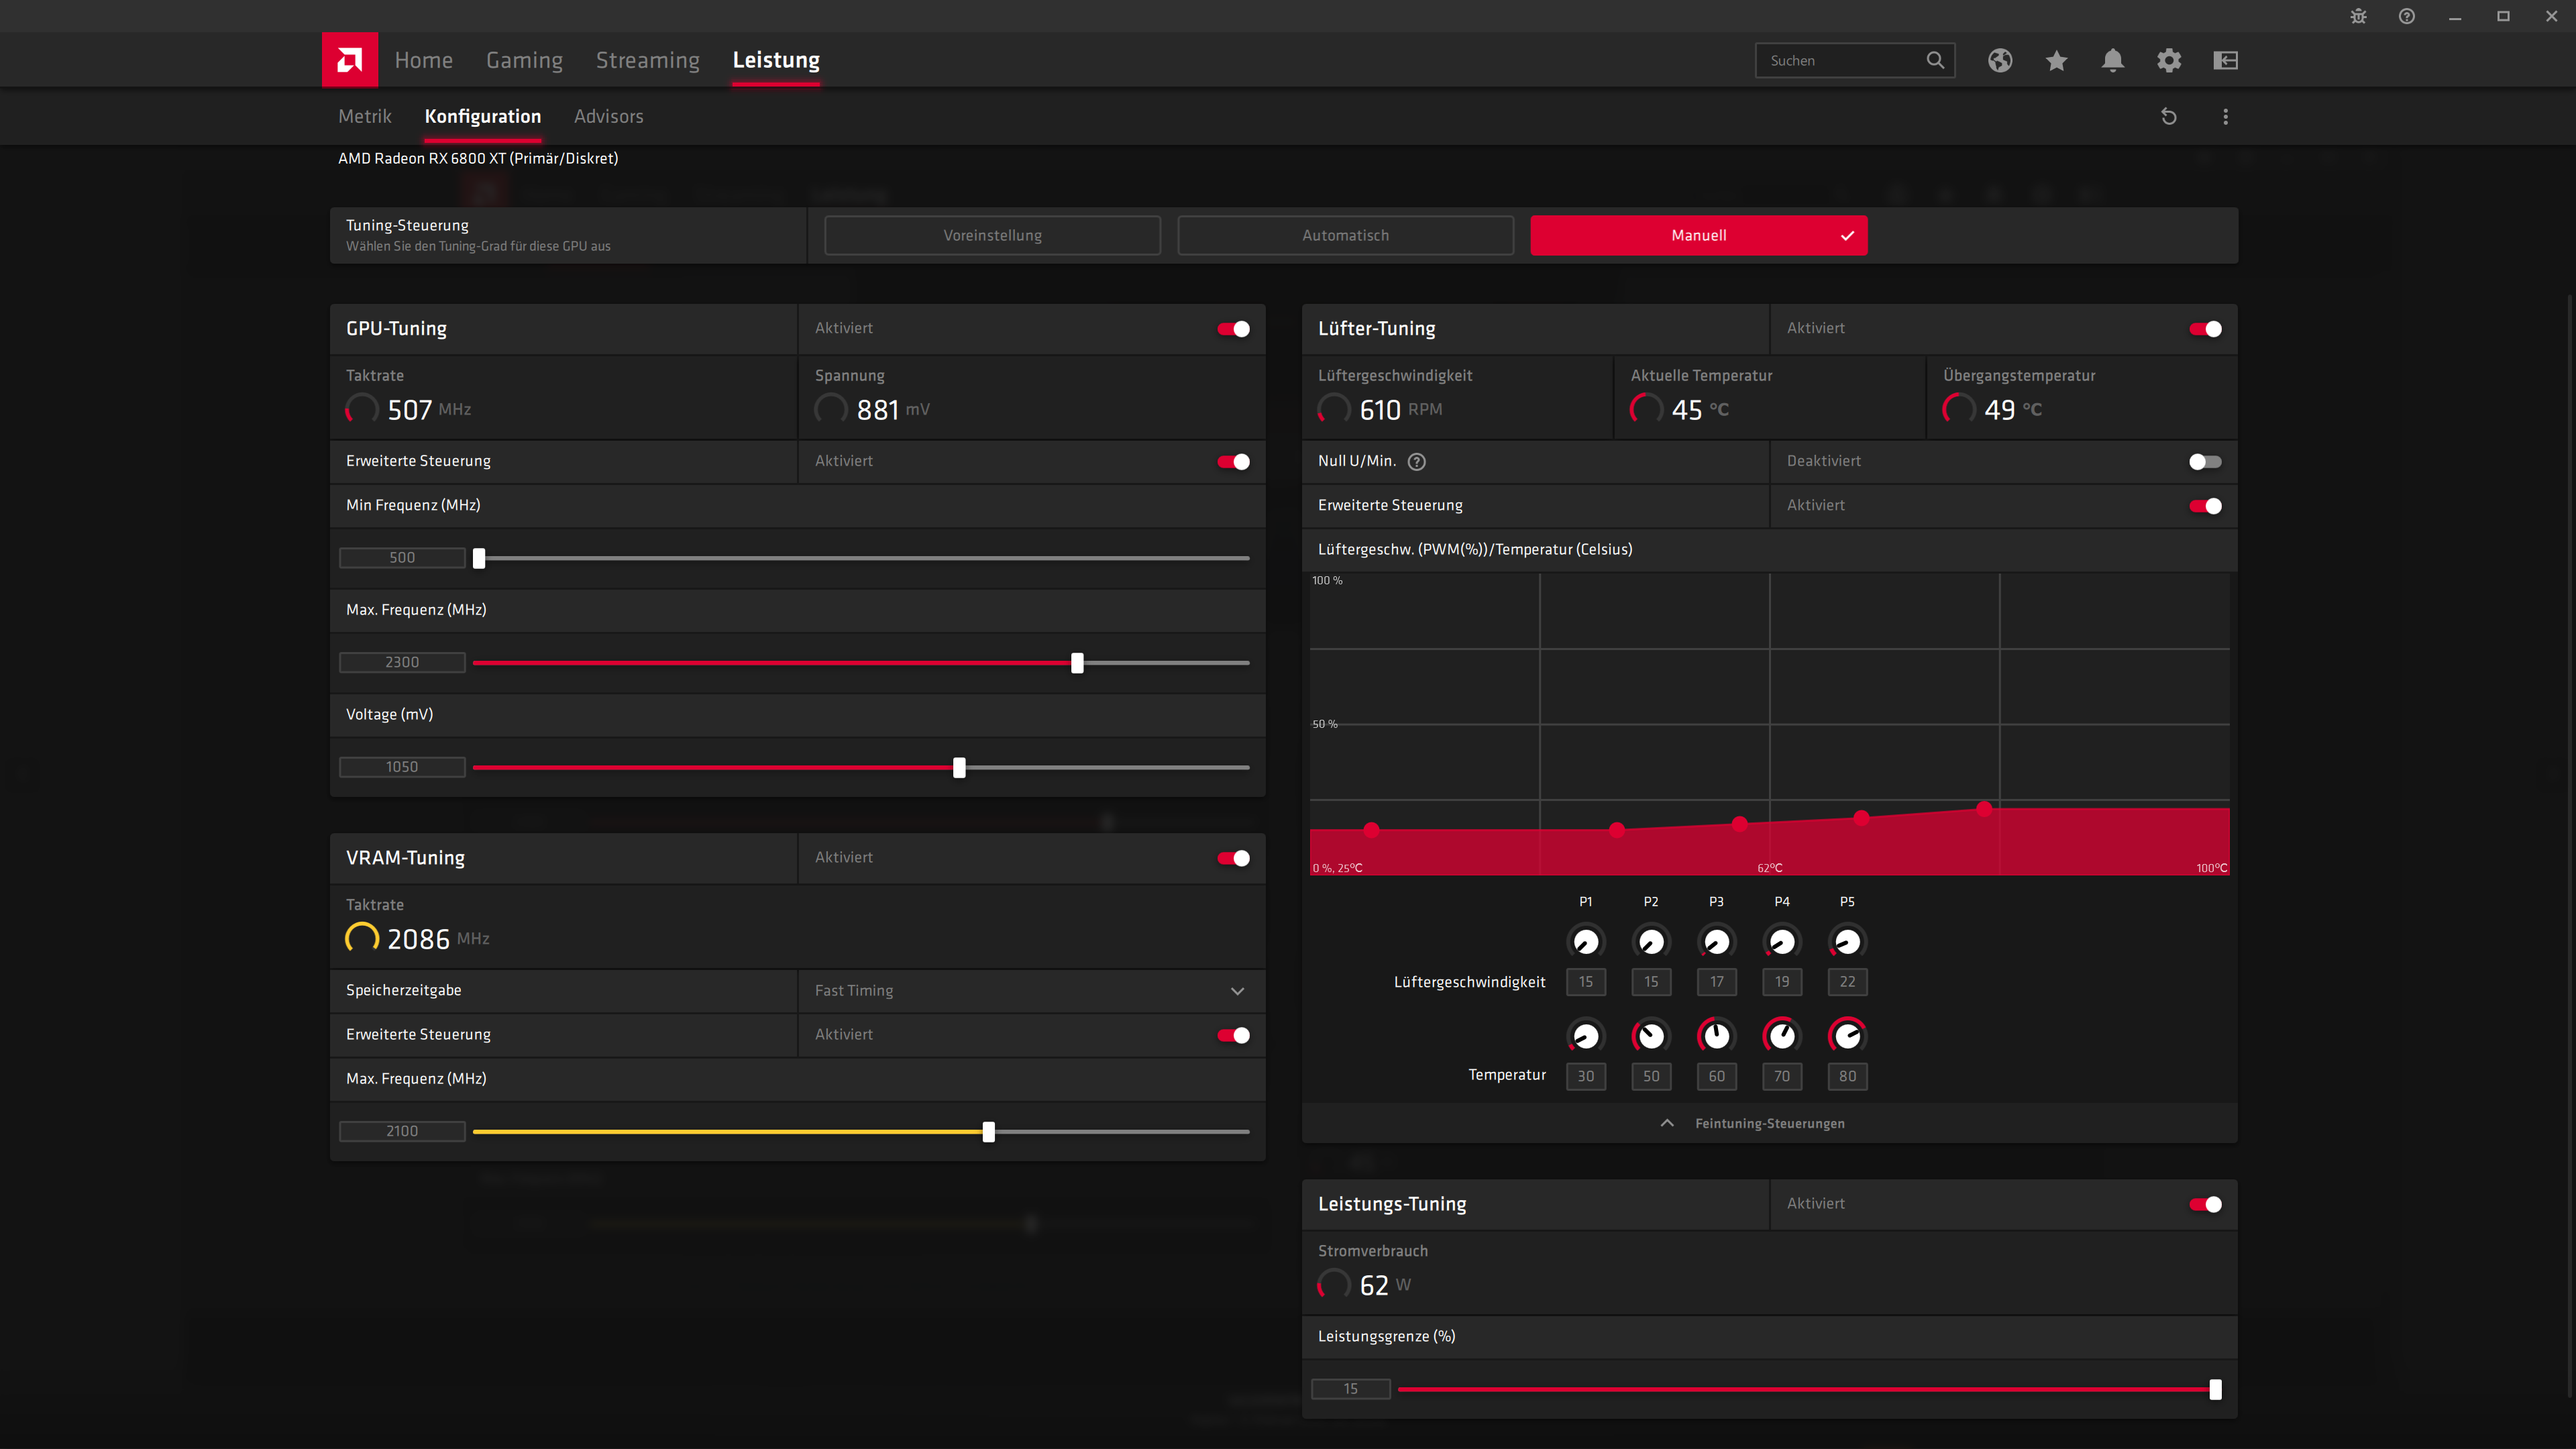Enable the Null U/Min. toggle
This screenshot has height=1449, width=2576.
pyautogui.click(x=2204, y=461)
